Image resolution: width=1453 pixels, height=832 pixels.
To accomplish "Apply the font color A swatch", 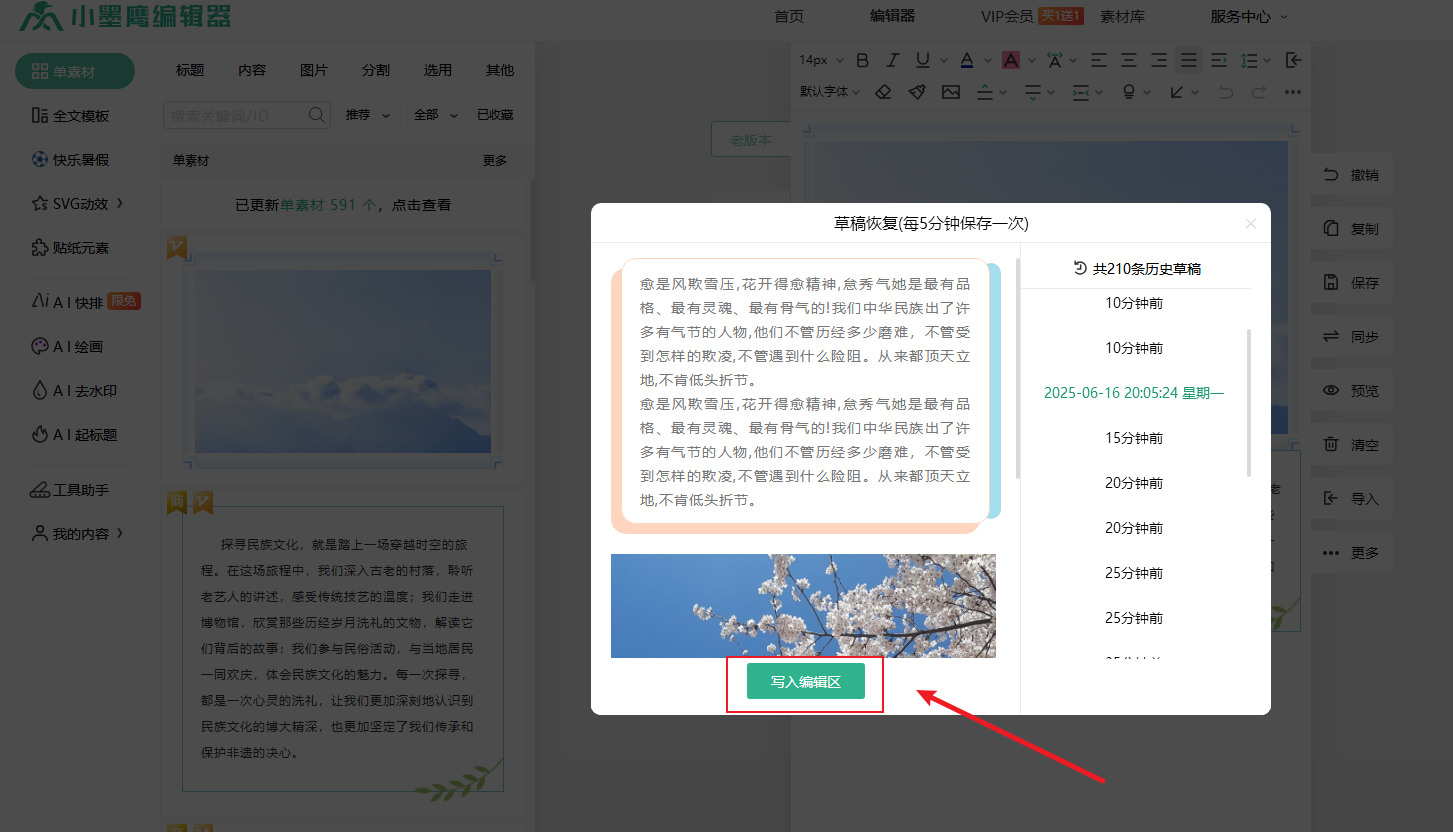I will pos(967,60).
